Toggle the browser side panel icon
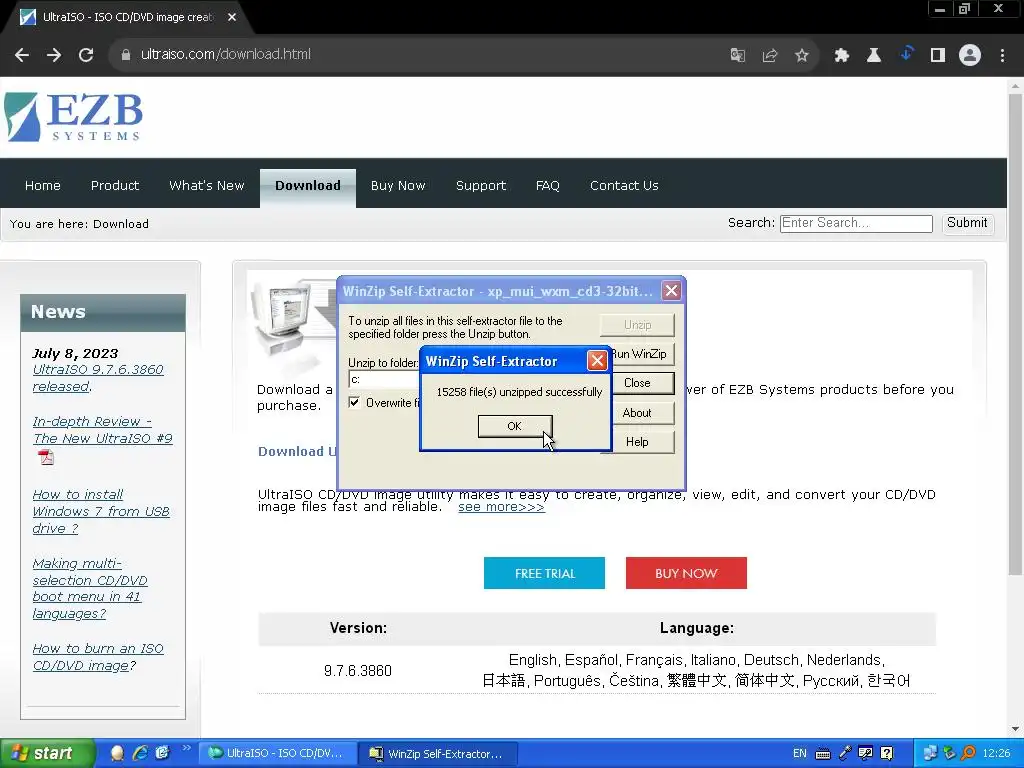 [938, 56]
